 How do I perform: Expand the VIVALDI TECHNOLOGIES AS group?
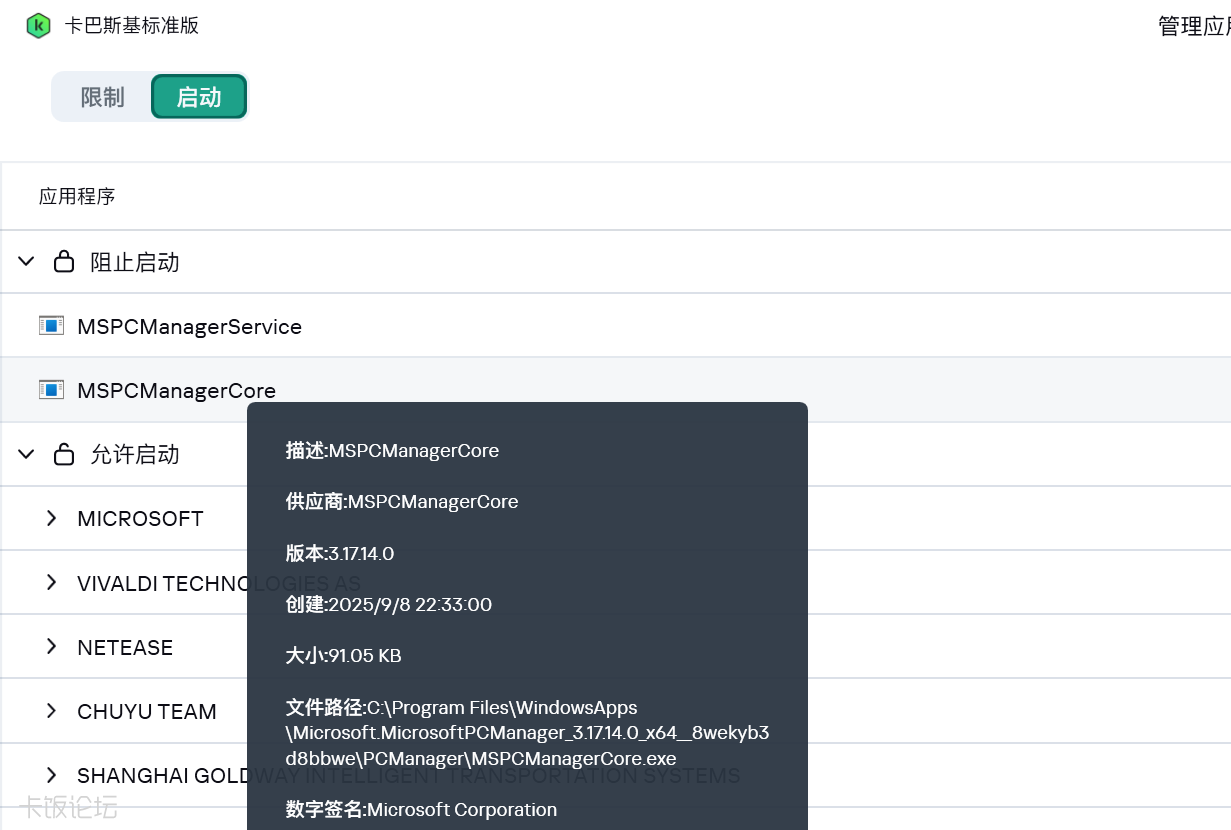(52, 582)
